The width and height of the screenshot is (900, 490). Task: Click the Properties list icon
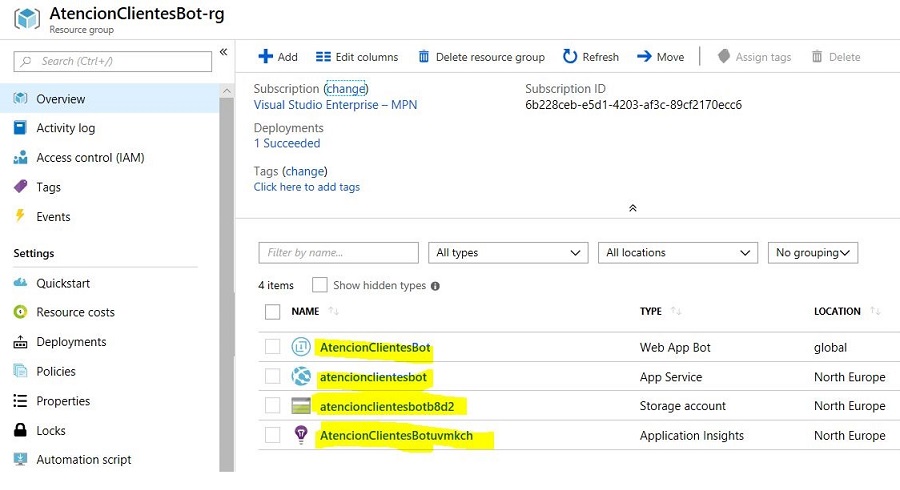tap(20, 400)
